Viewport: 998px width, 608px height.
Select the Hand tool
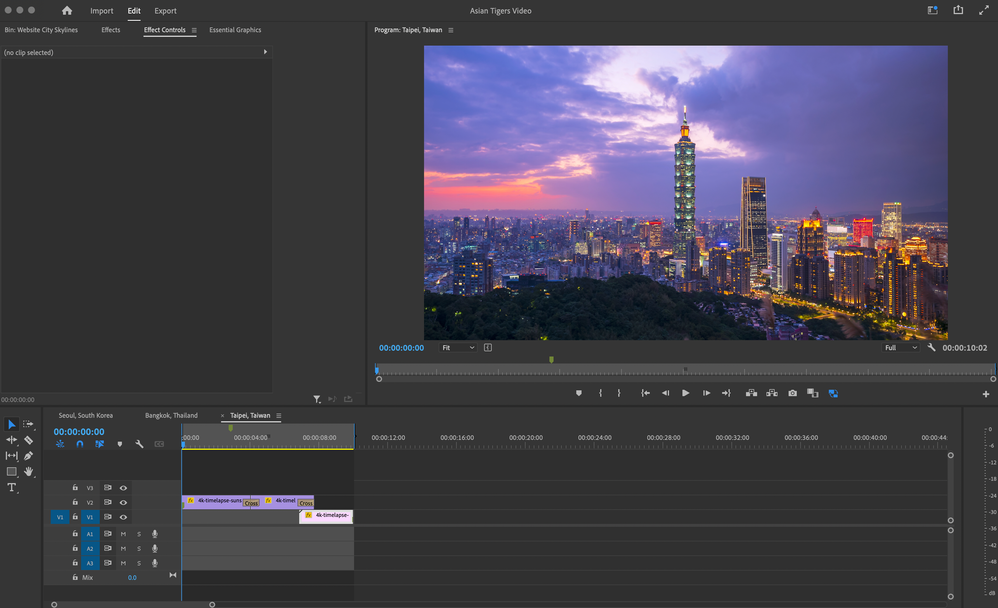tap(29, 471)
